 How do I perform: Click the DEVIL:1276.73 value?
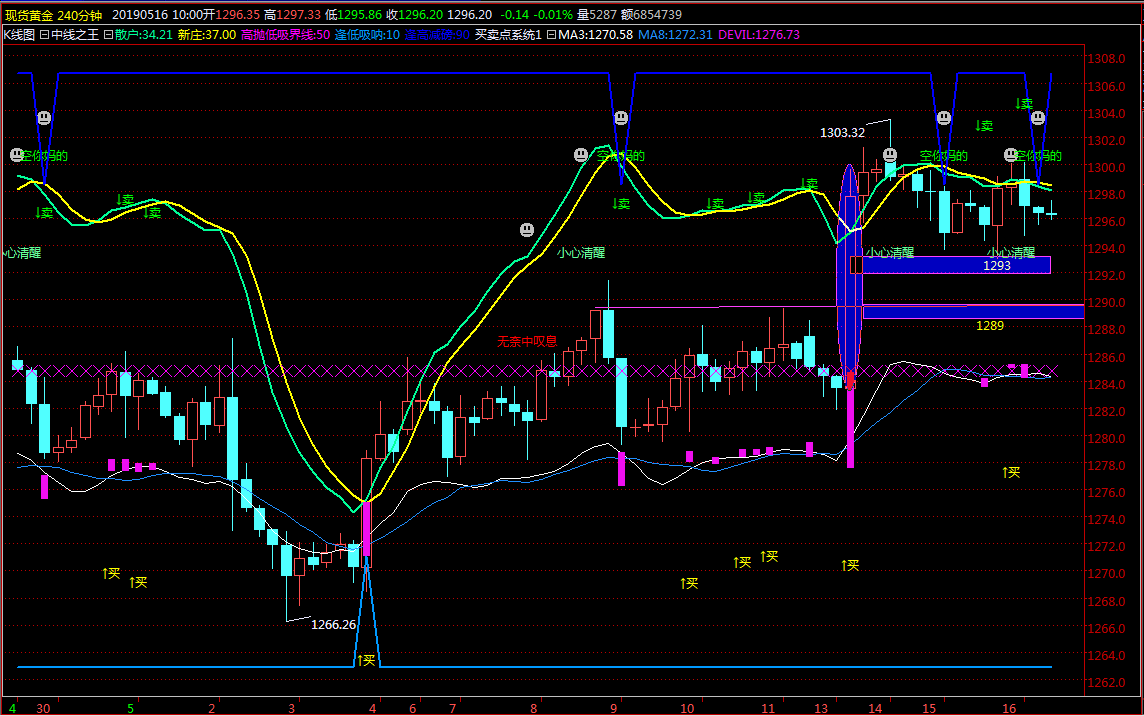pyautogui.click(x=759, y=34)
